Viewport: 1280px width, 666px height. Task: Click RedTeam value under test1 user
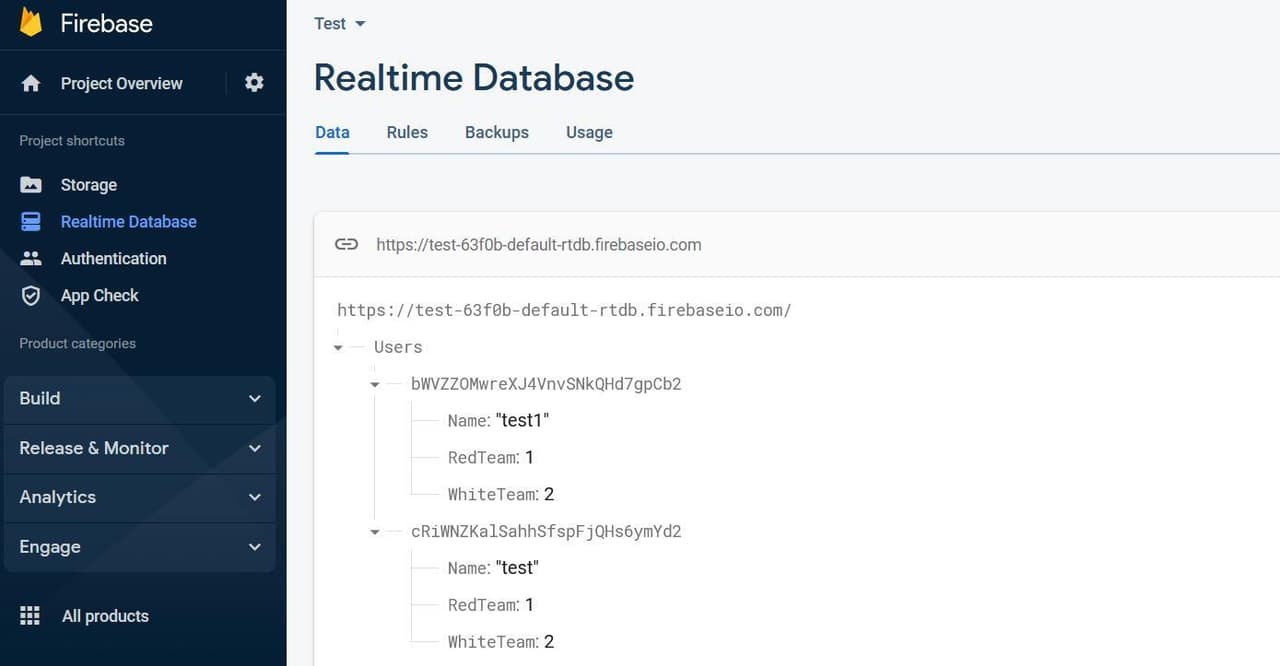pos(529,457)
